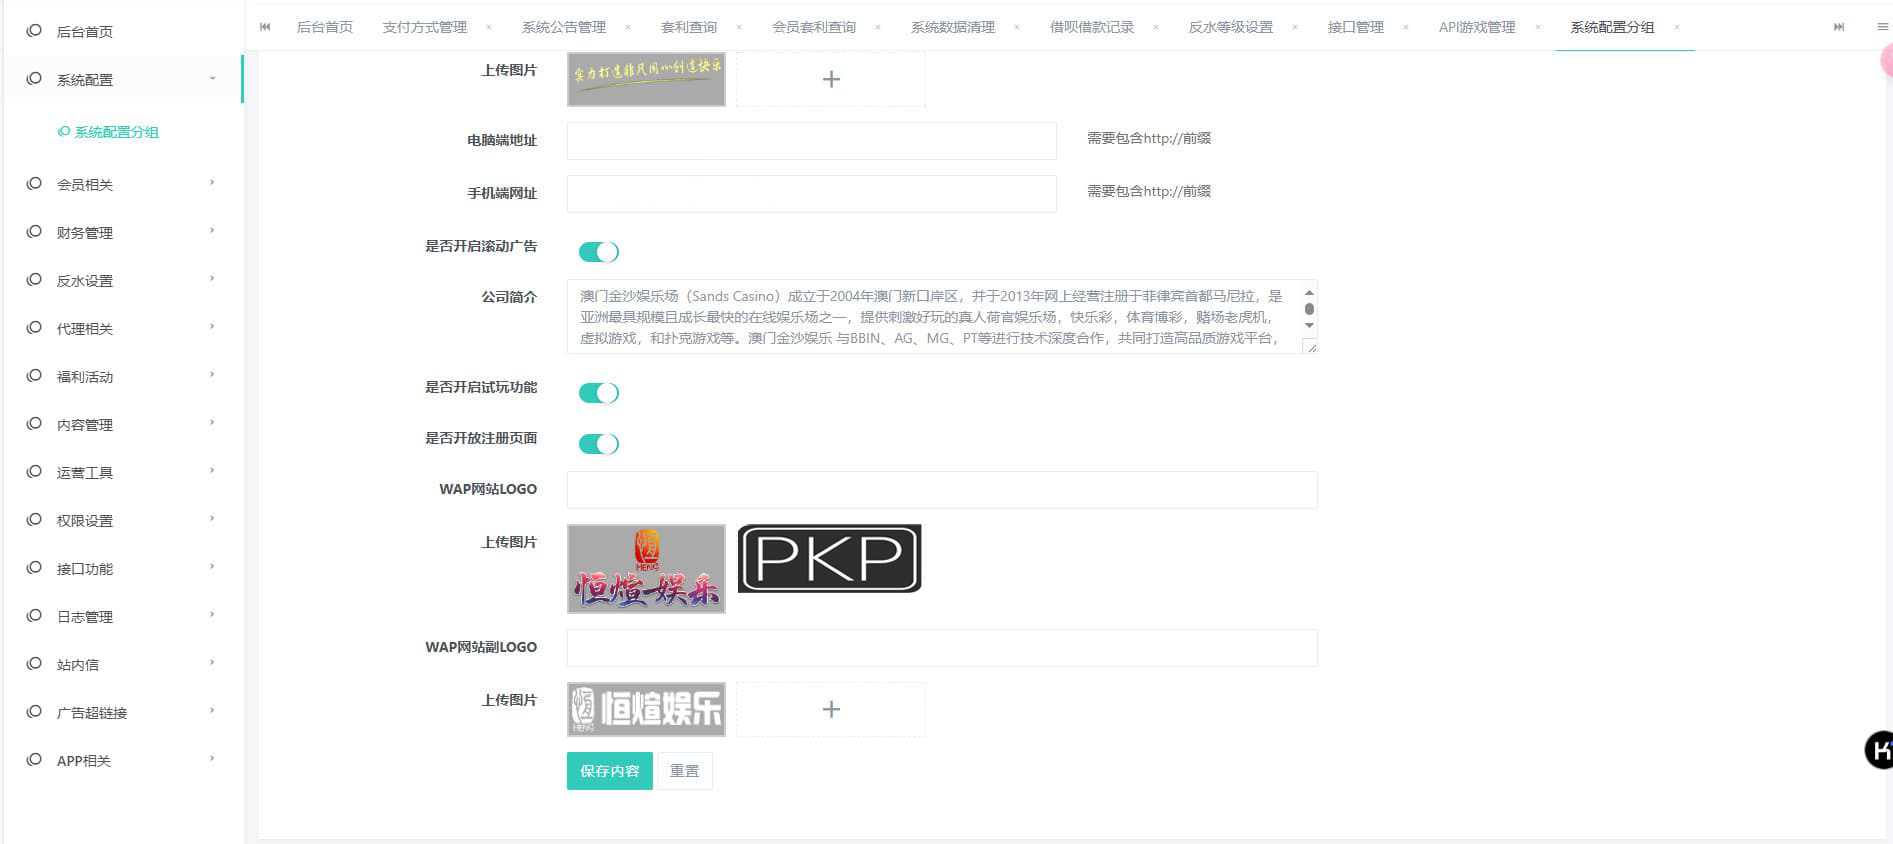Screen dimensions: 1893x844
Task: Switch to API游戏管理 tab
Action: 1477,27
